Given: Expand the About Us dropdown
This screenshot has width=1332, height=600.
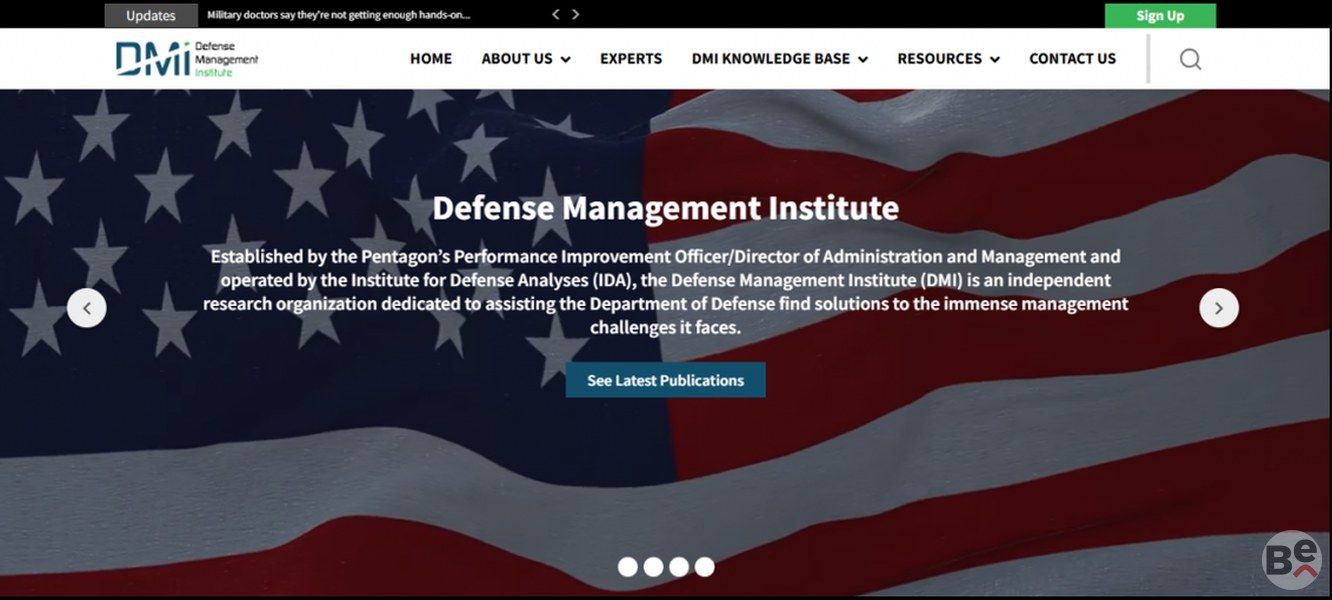Looking at the screenshot, I should [x=526, y=59].
